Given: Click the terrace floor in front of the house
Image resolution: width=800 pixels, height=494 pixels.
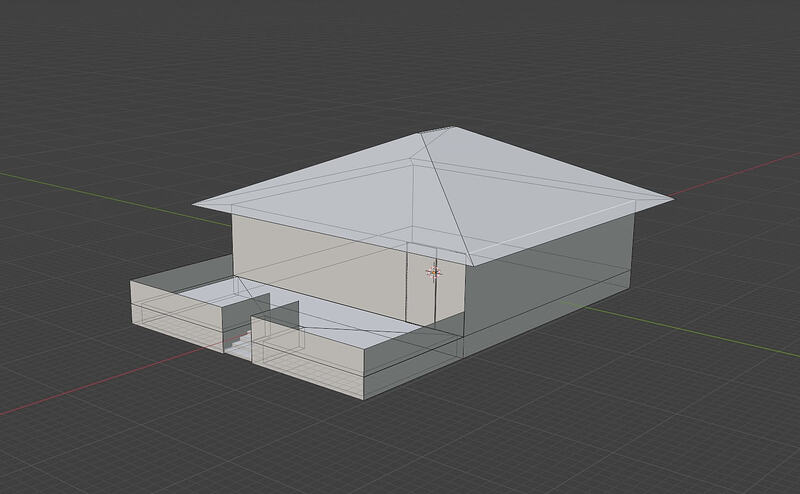Looking at the screenshot, I should [327, 312].
